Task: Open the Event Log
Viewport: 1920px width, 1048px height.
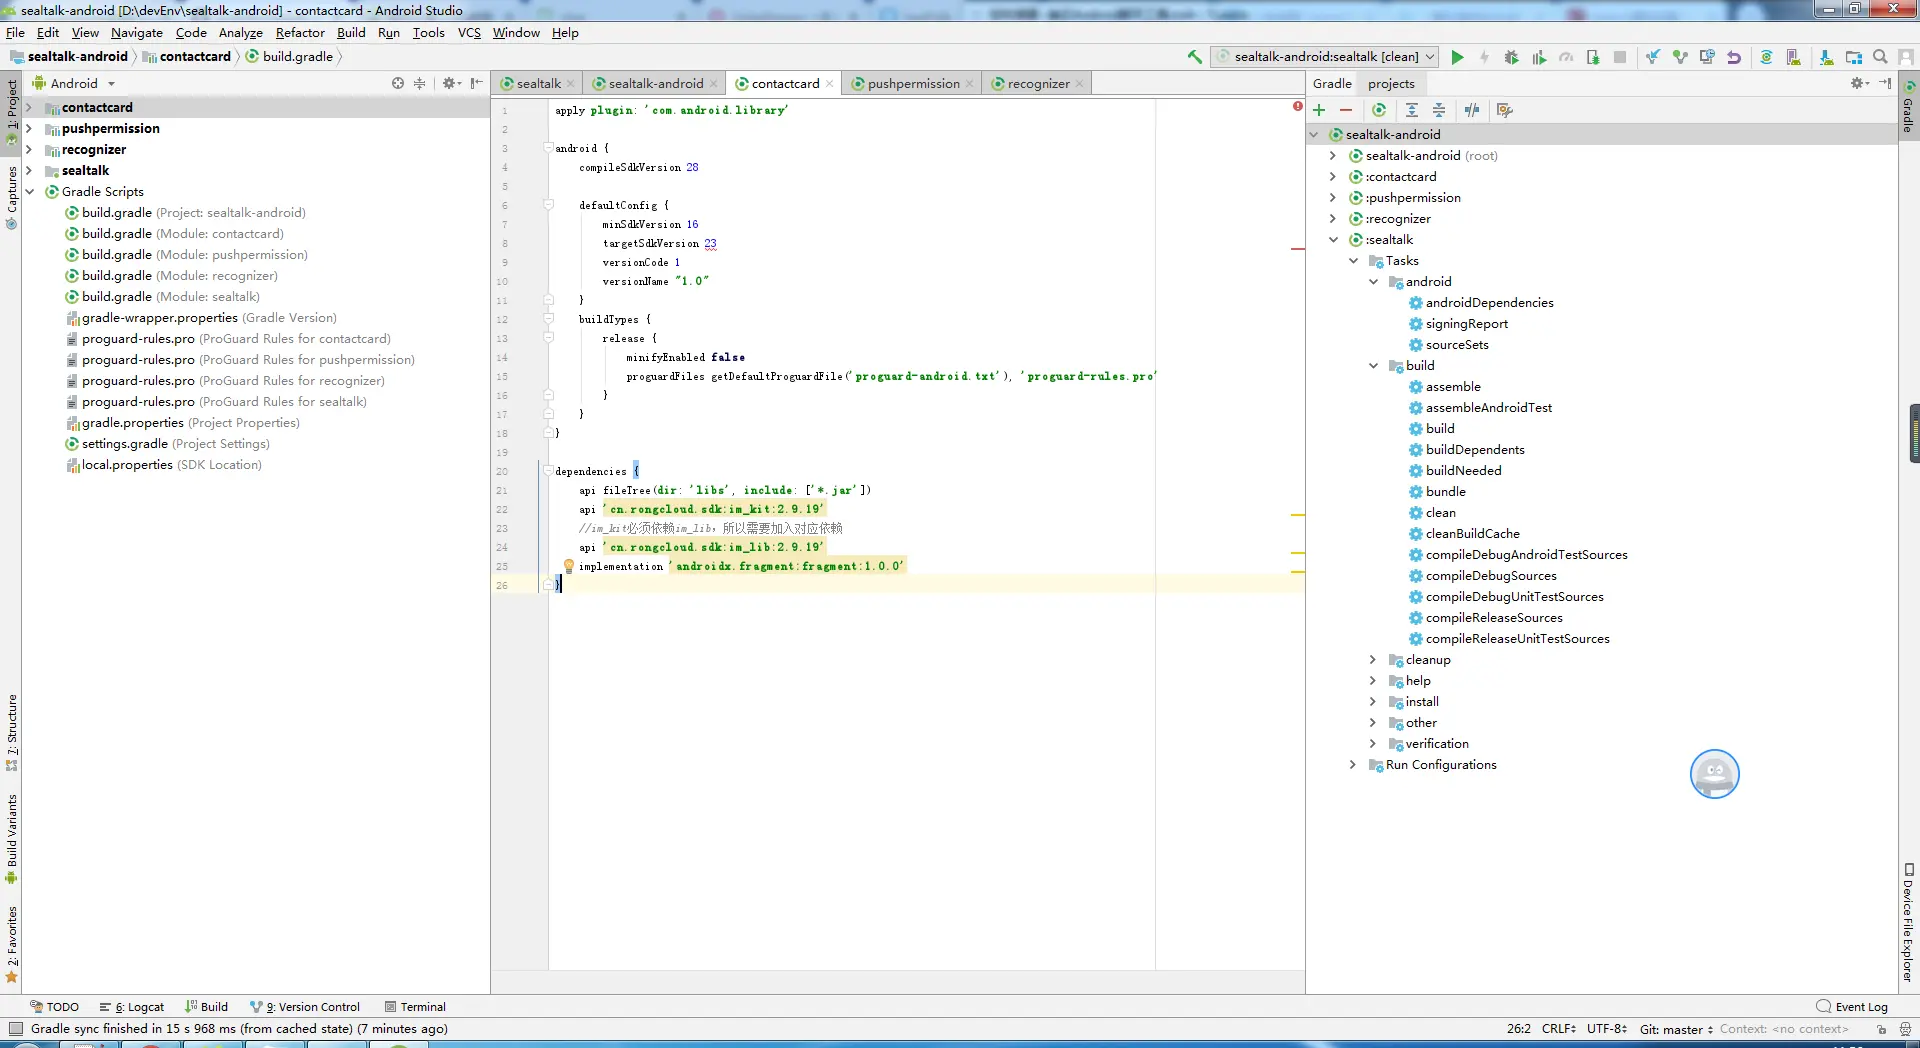Action: (1853, 1007)
